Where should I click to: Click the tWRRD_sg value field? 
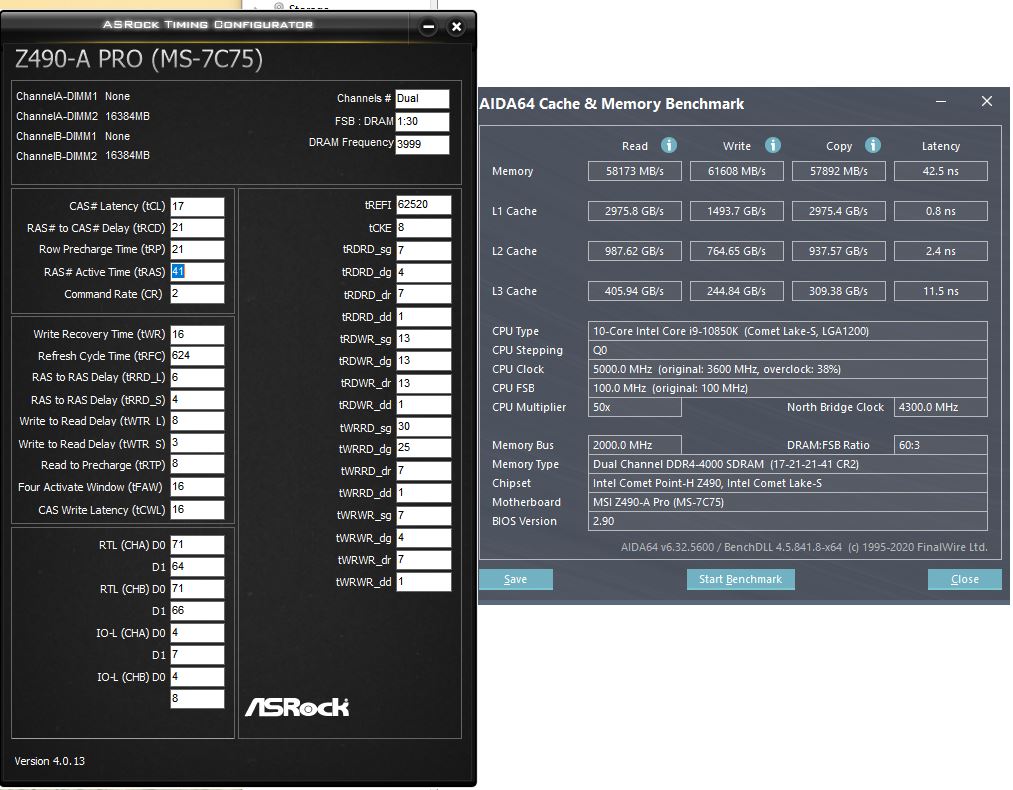click(x=423, y=427)
